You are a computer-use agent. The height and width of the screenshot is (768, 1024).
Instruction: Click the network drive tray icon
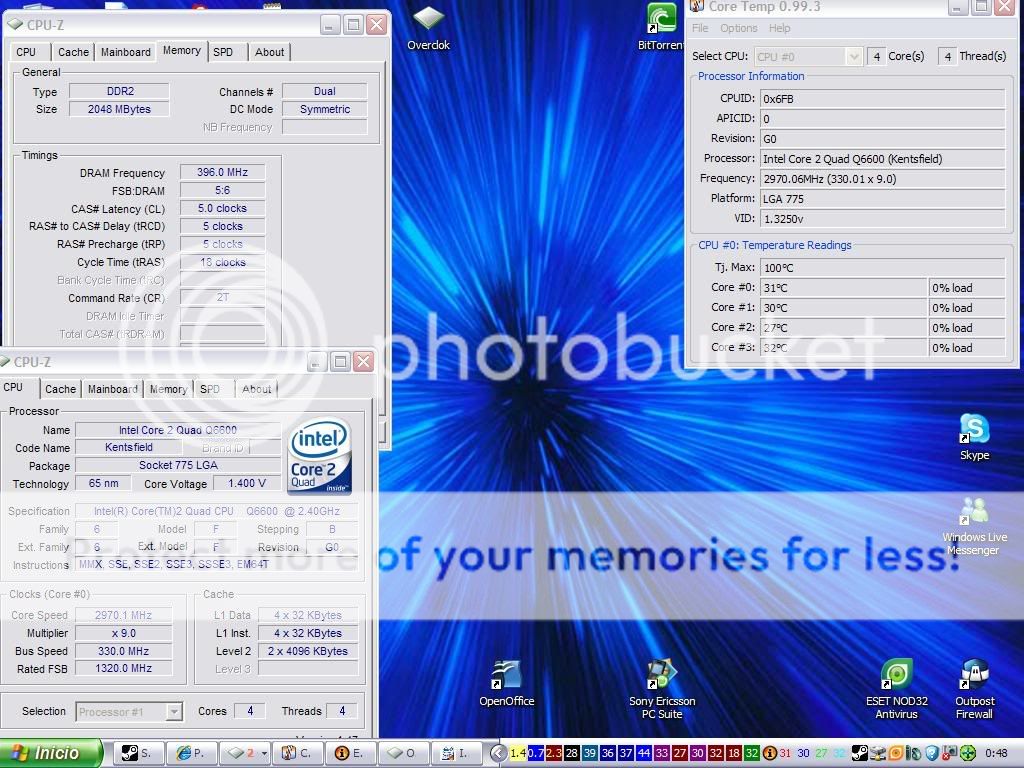(878, 753)
